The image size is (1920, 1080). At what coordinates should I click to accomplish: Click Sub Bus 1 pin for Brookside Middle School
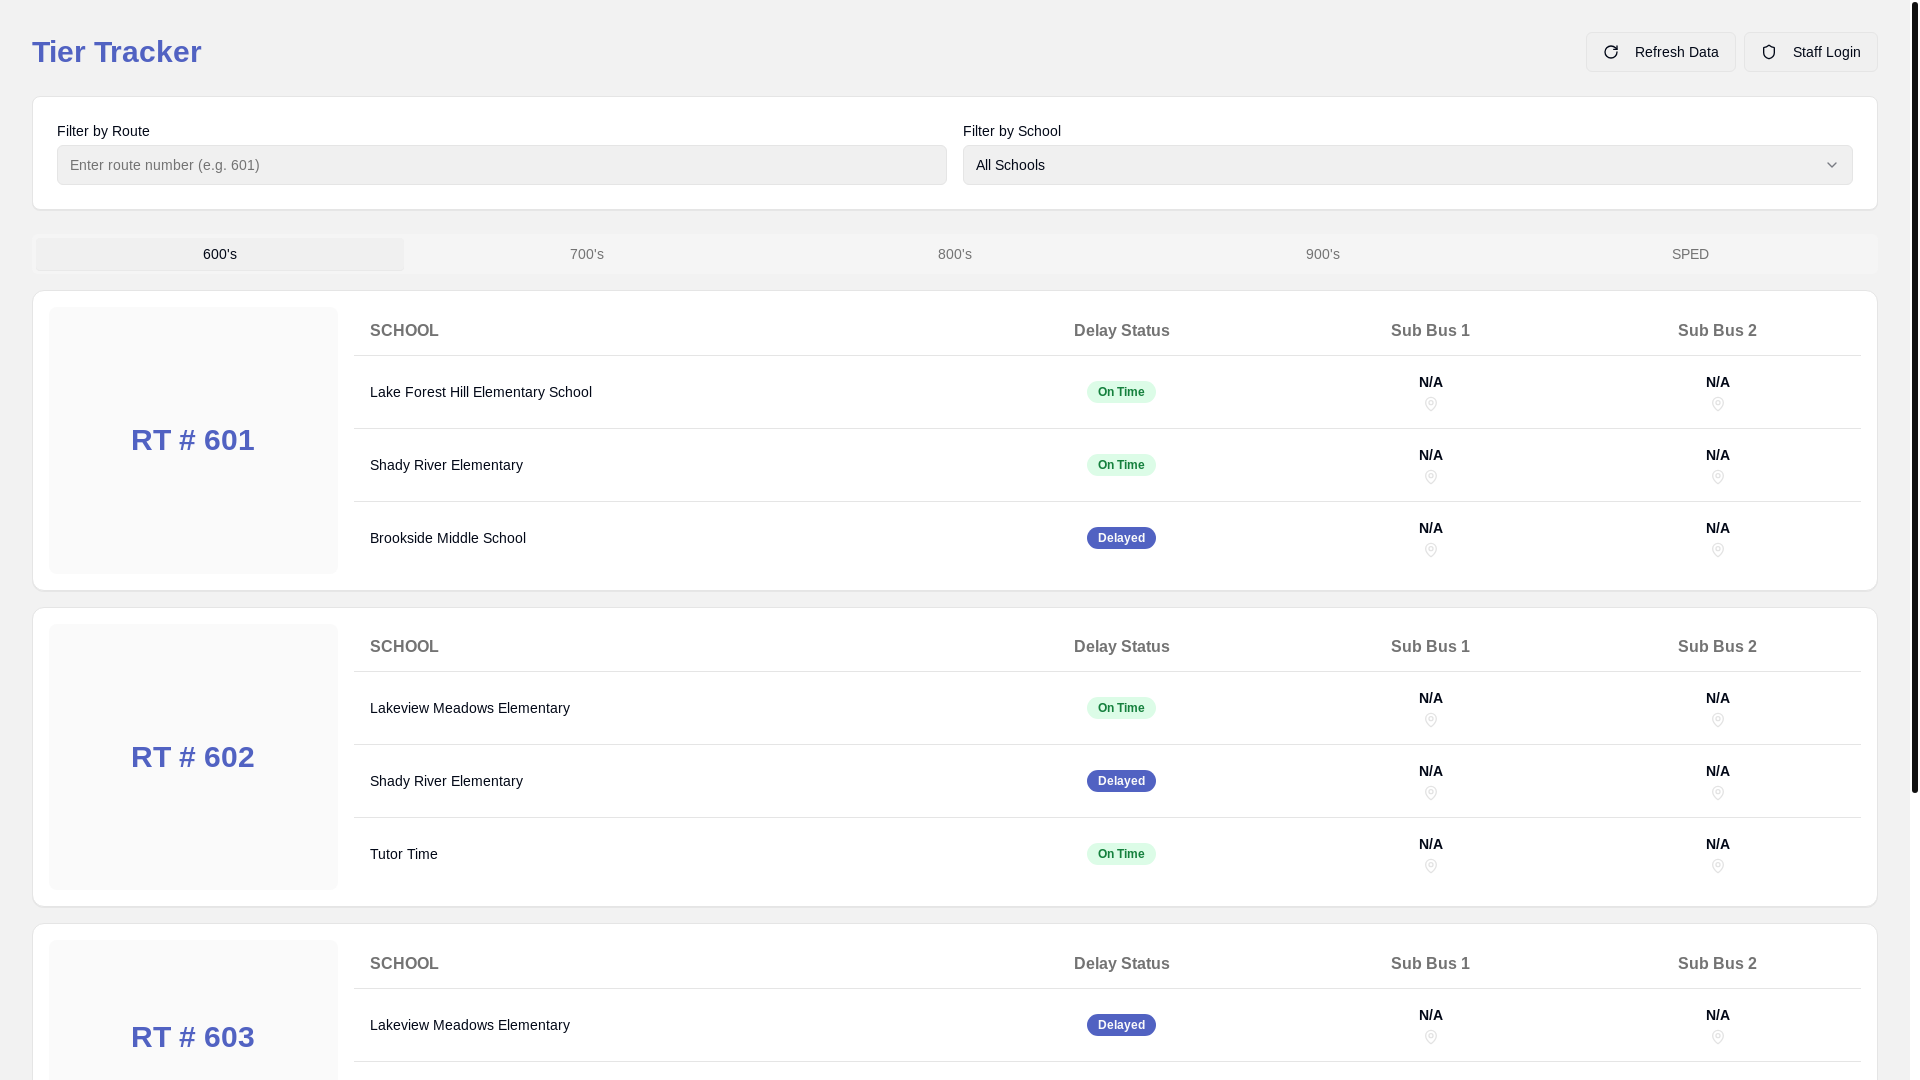[1431, 550]
